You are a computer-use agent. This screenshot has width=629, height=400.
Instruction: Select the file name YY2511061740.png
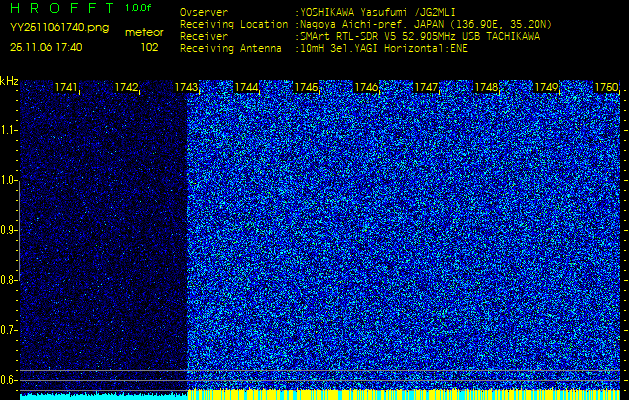point(59,28)
